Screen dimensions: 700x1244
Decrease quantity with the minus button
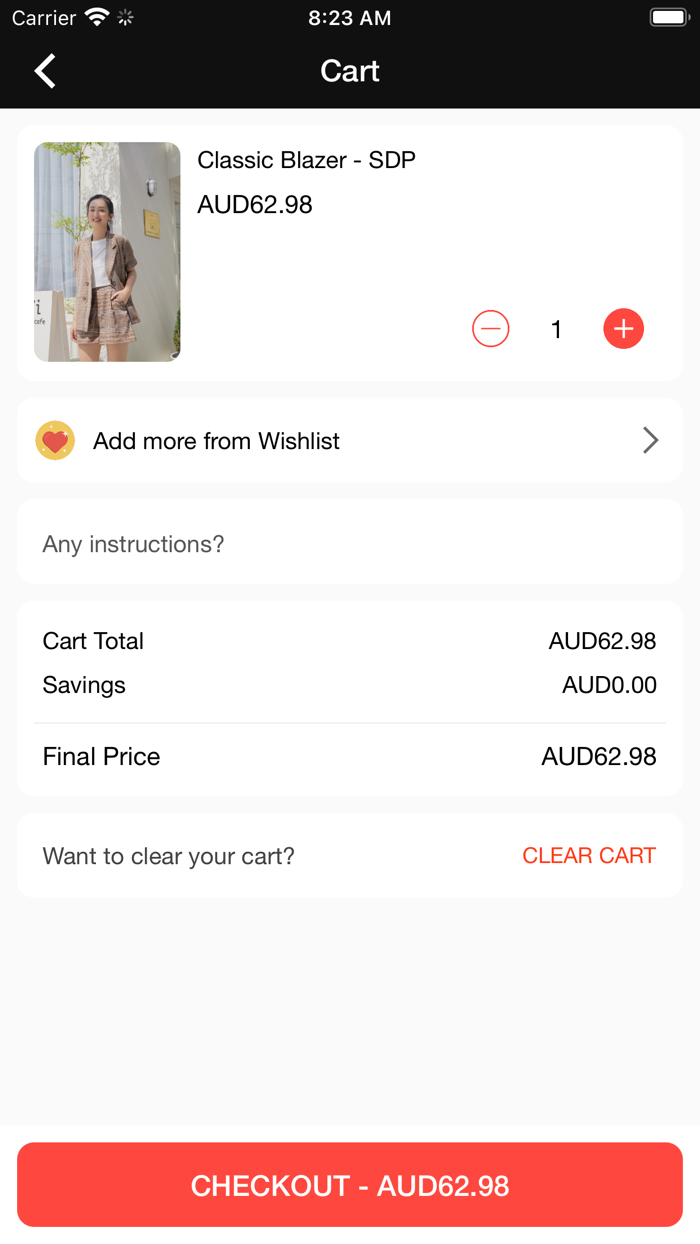490,329
